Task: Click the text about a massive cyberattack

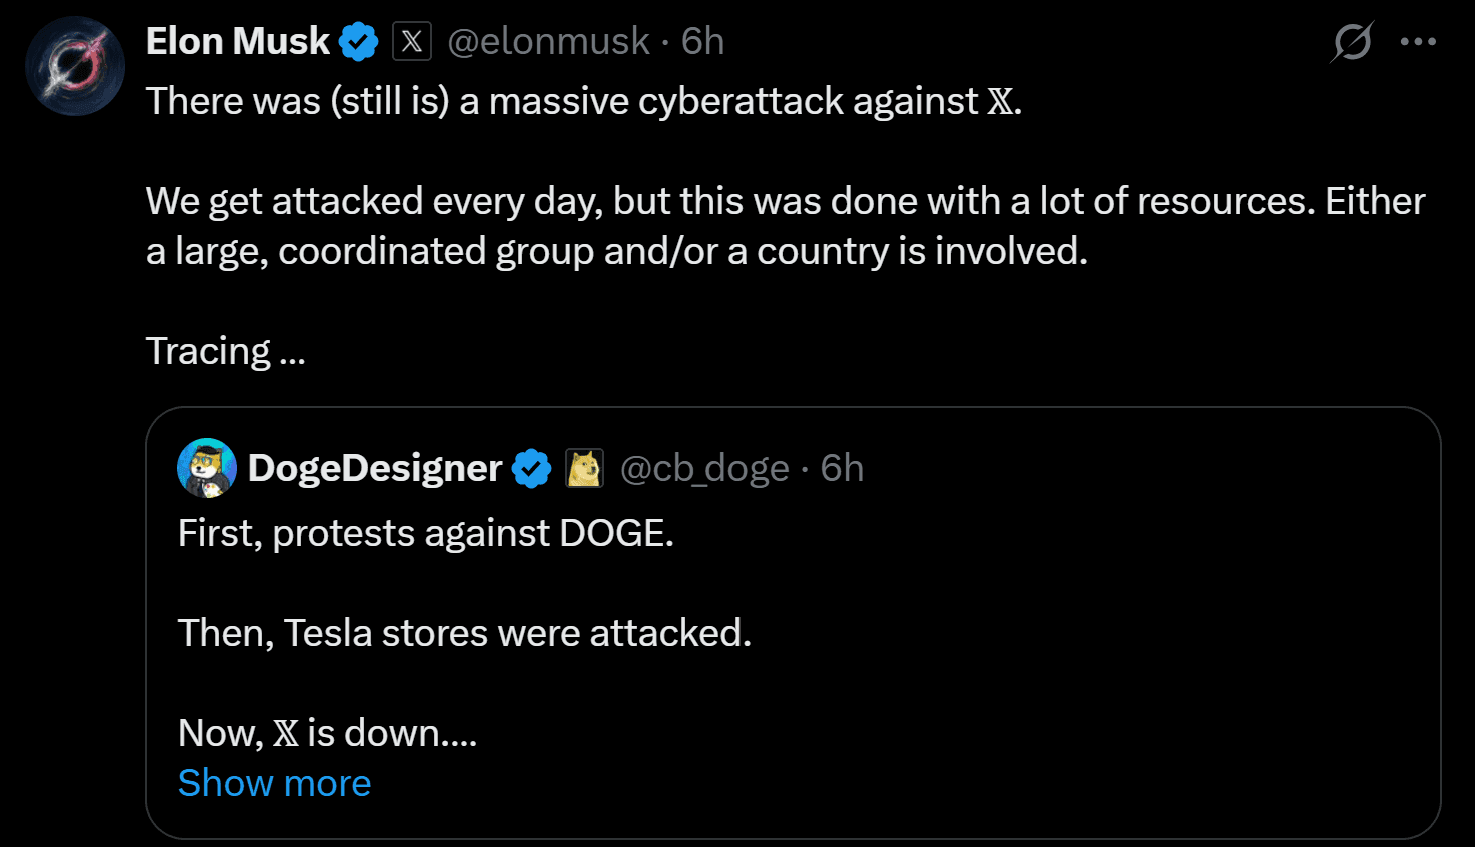Action: click(x=584, y=101)
